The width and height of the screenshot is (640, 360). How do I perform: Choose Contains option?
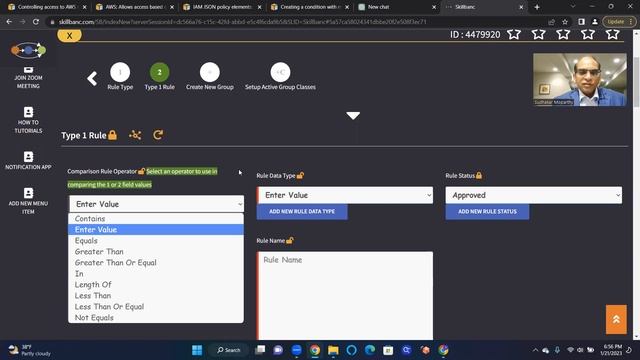coord(156,219)
